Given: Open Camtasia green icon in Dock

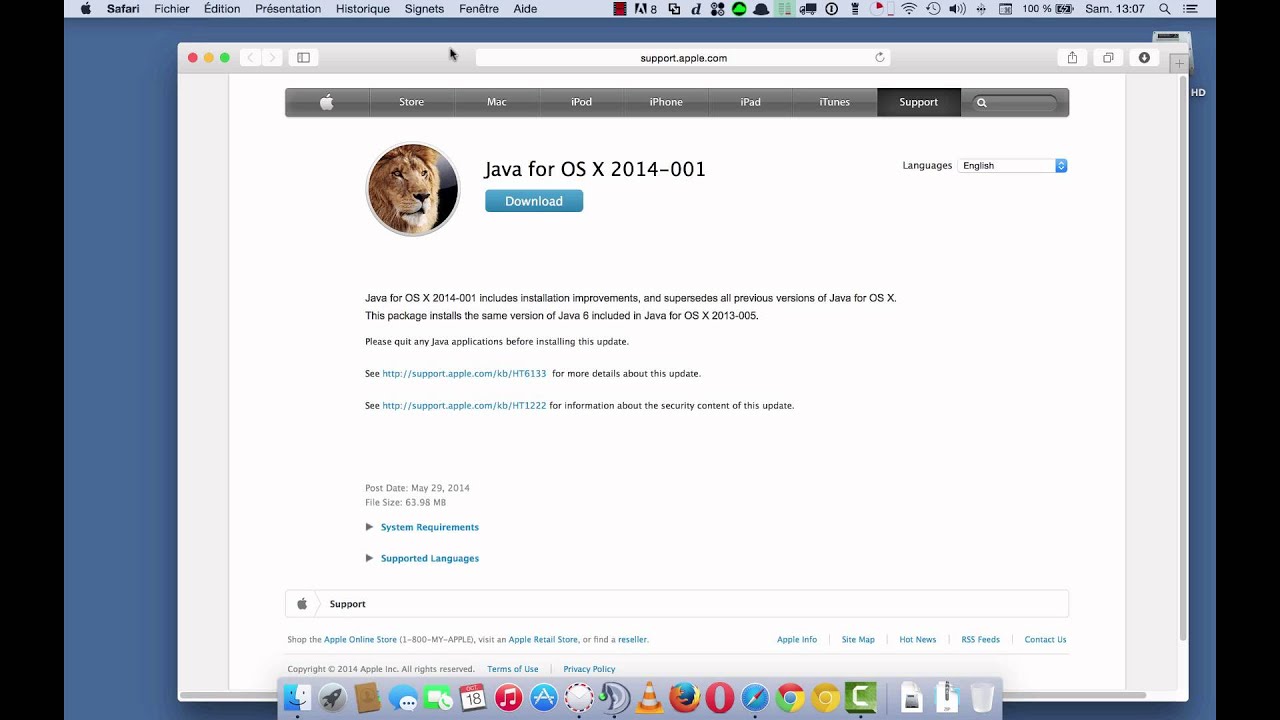Looking at the screenshot, I should (x=860, y=697).
